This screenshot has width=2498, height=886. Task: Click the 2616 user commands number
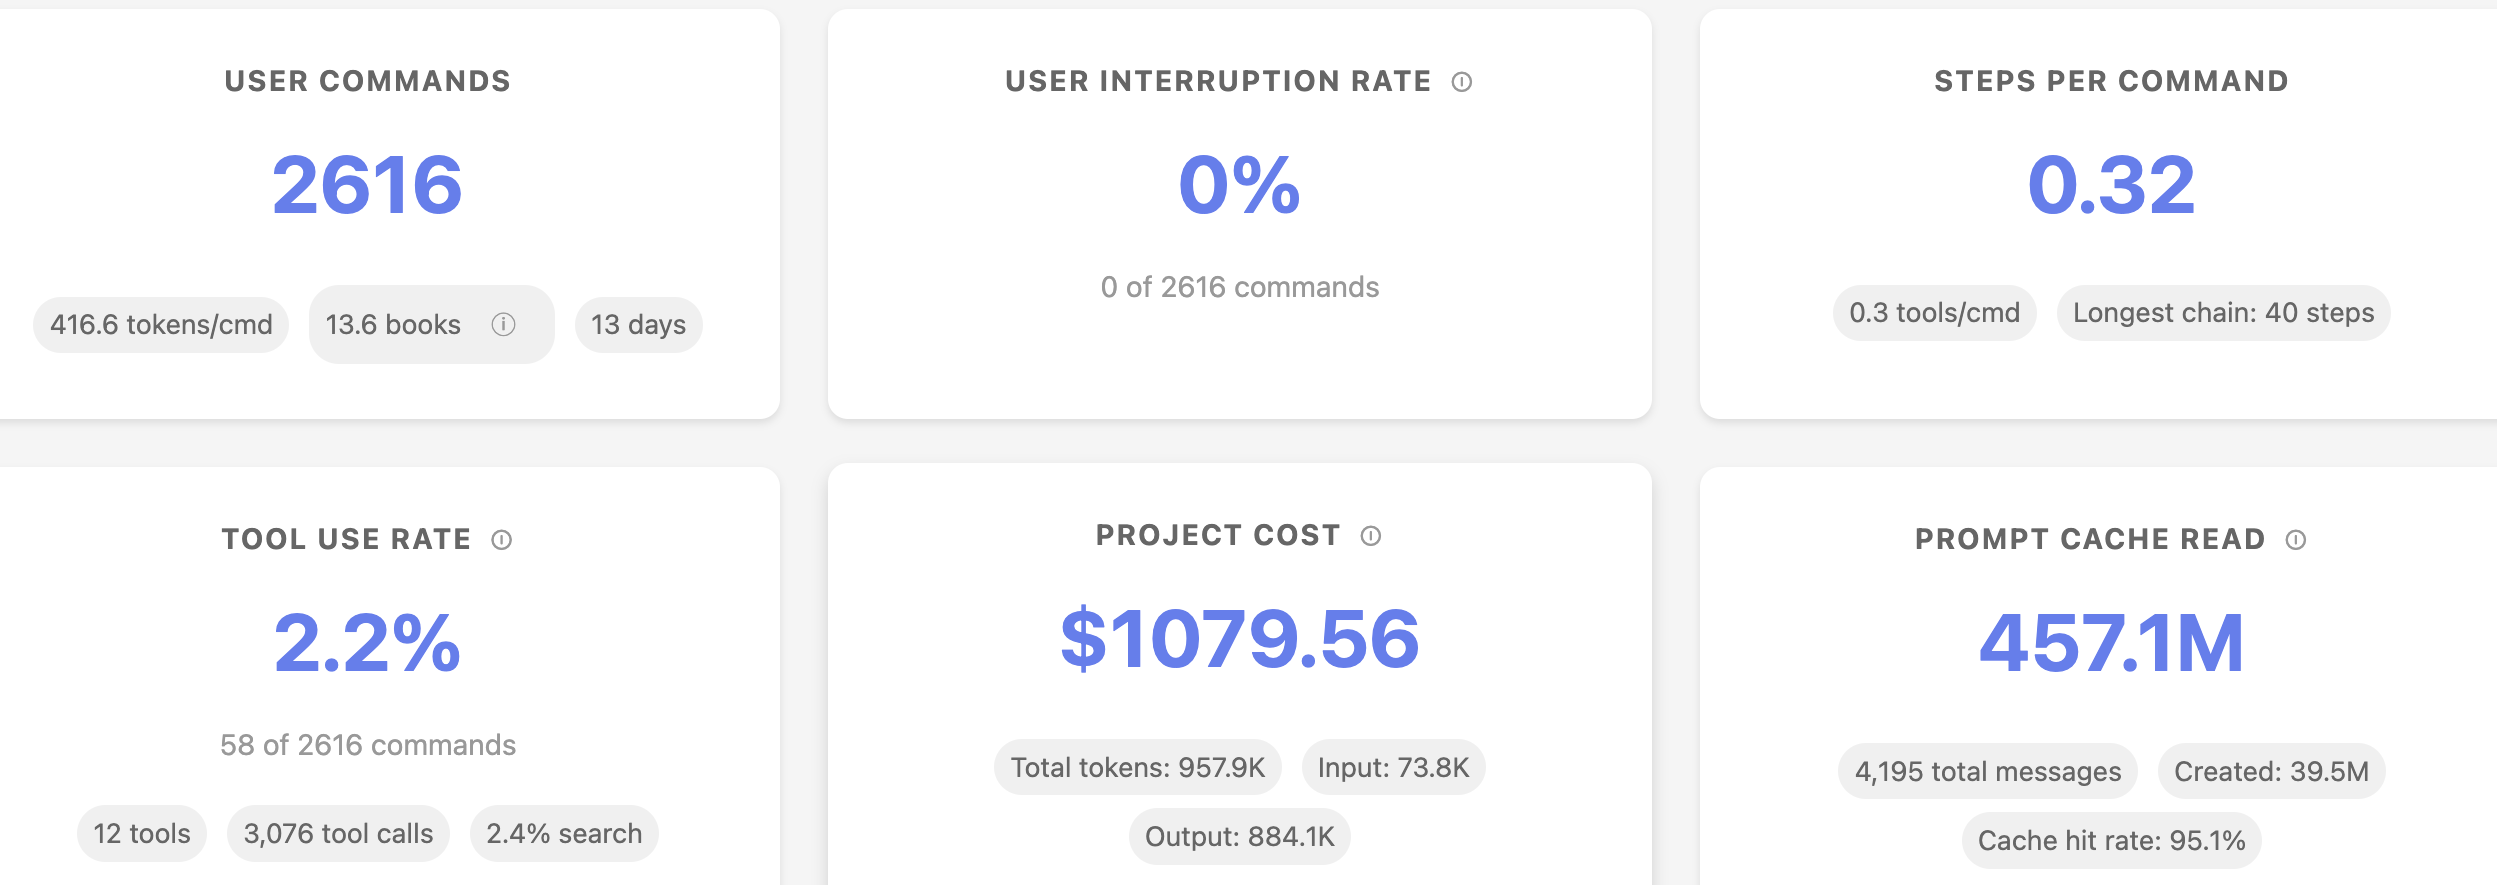tap(367, 185)
